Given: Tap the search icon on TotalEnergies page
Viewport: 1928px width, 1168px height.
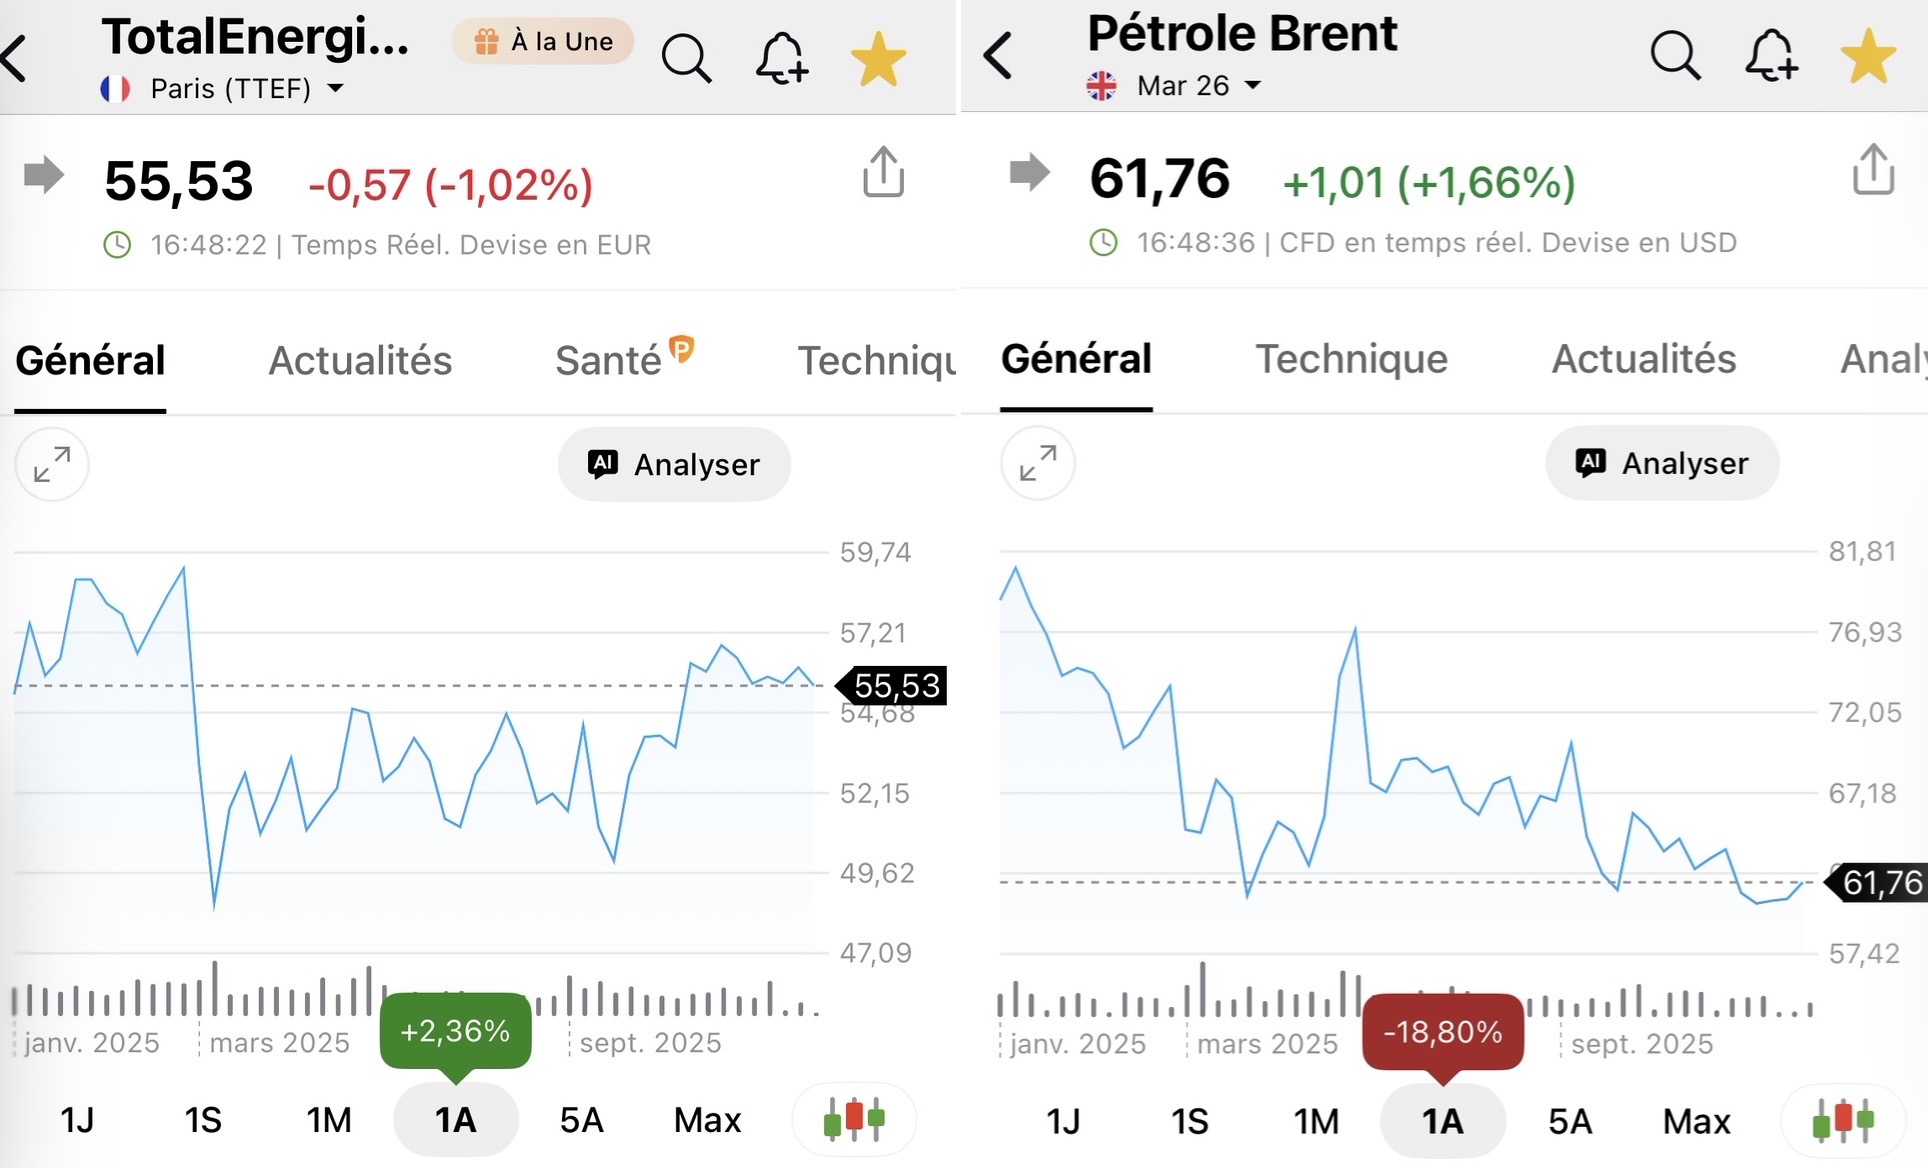Looking at the screenshot, I should click(686, 59).
